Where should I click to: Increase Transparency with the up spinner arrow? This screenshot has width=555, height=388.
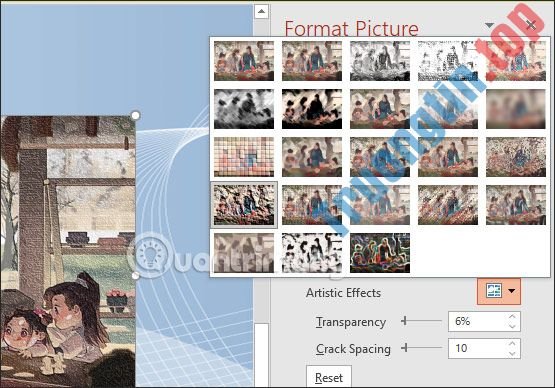[512, 316]
